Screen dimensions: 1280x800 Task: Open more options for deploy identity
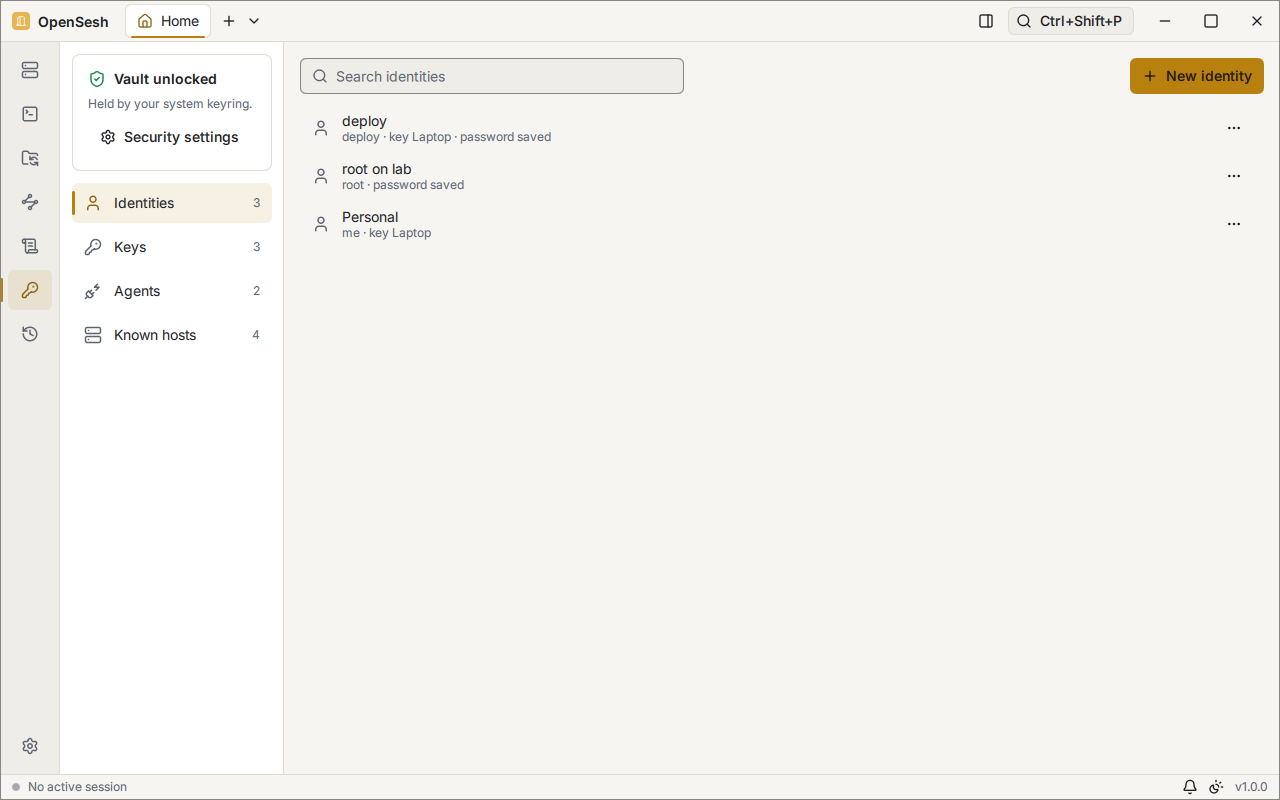tap(1234, 128)
